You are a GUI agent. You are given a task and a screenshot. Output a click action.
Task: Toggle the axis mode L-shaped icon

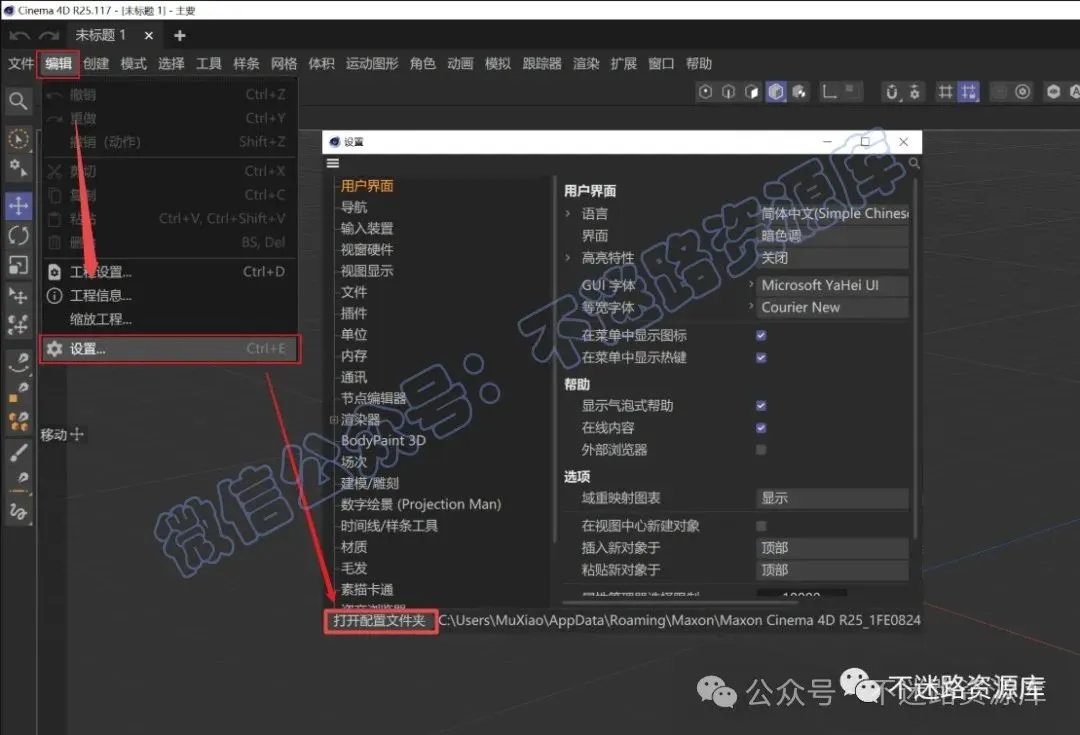point(830,92)
